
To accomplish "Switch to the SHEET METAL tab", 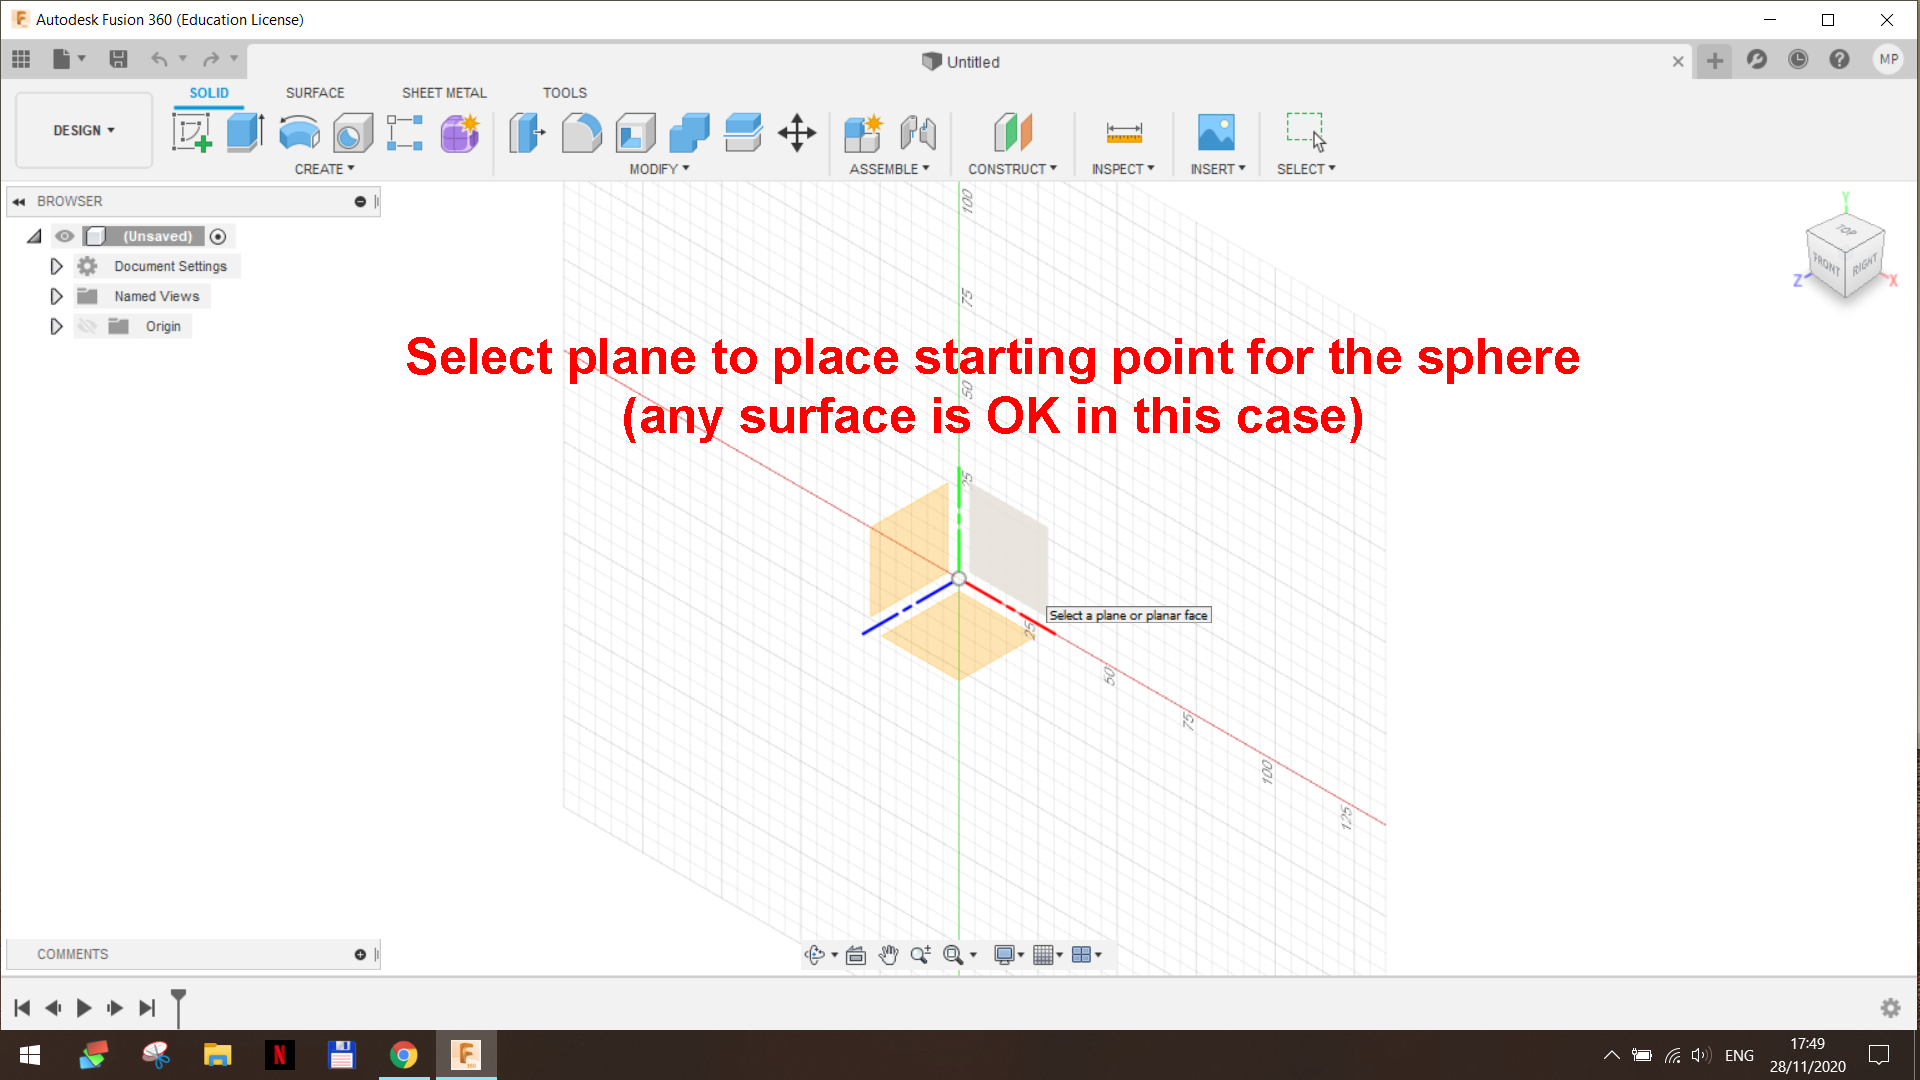I will [x=444, y=92].
